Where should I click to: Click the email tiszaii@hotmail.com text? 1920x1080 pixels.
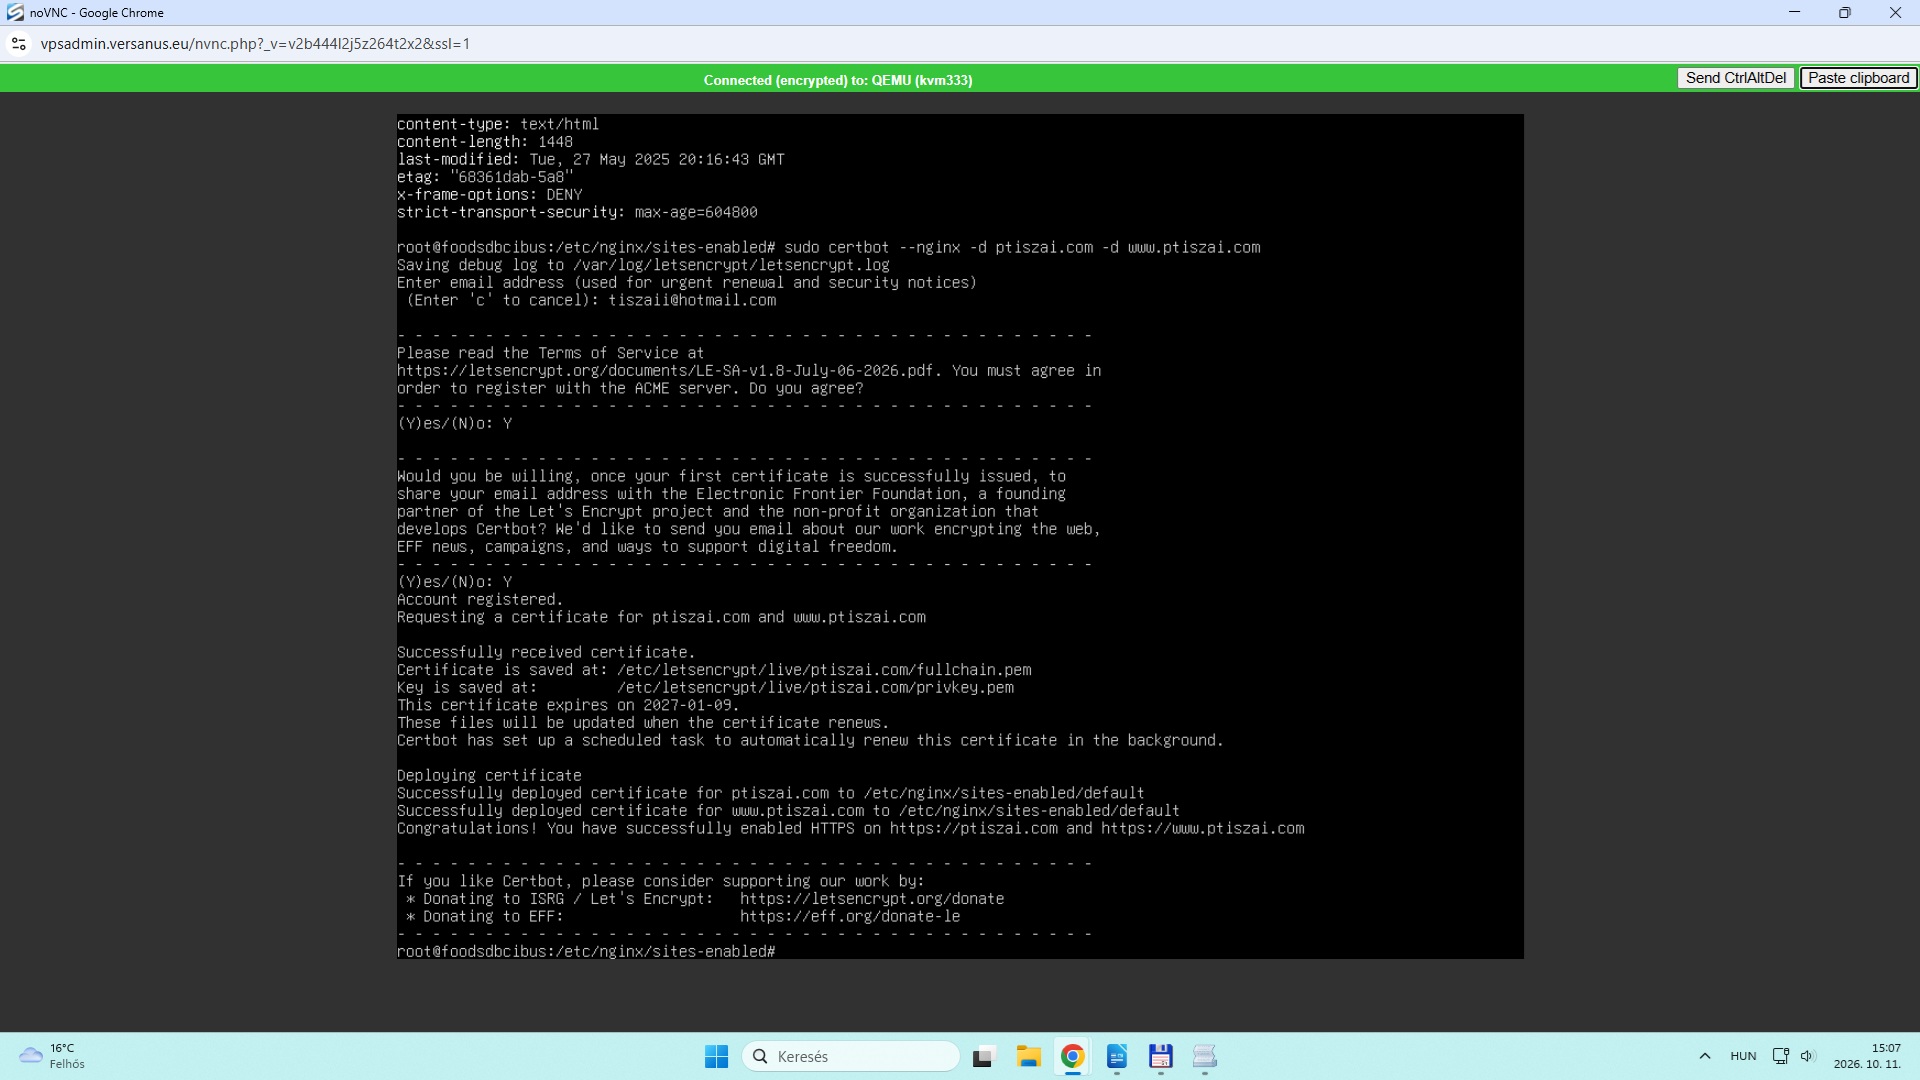(x=692, y=301)
